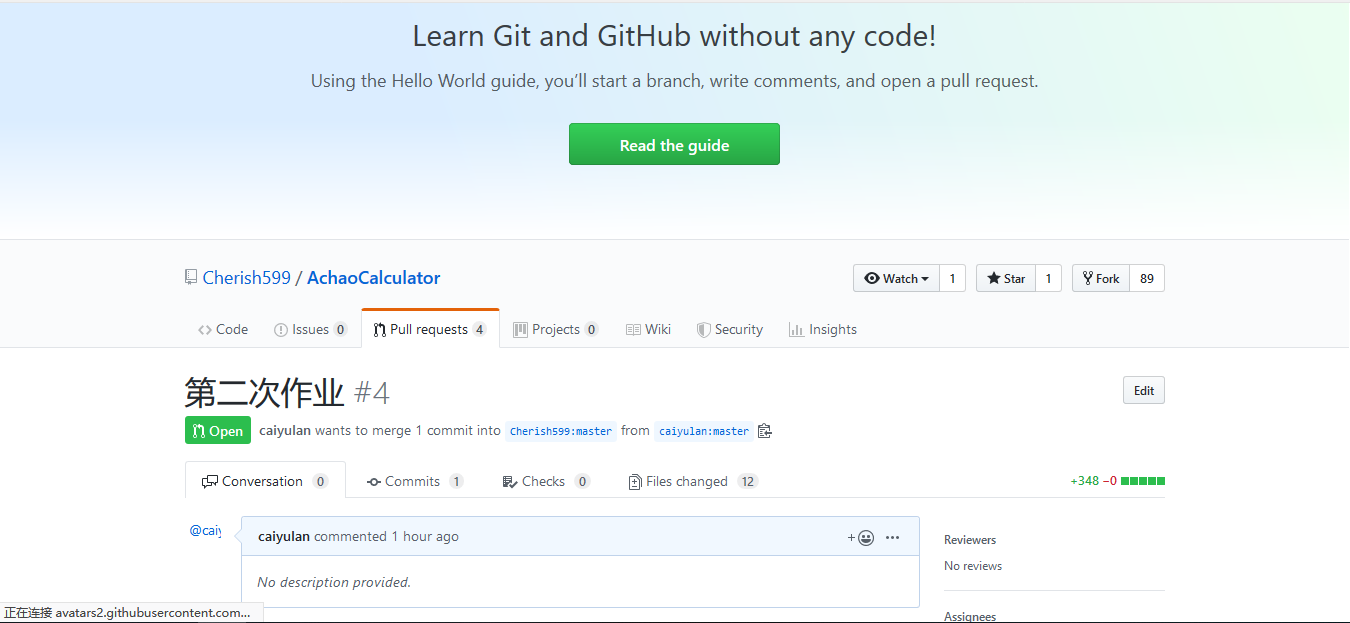Click the Insights tab graph icon
The width and height of the screenshot is (1350, 623).
pos(796,329)
